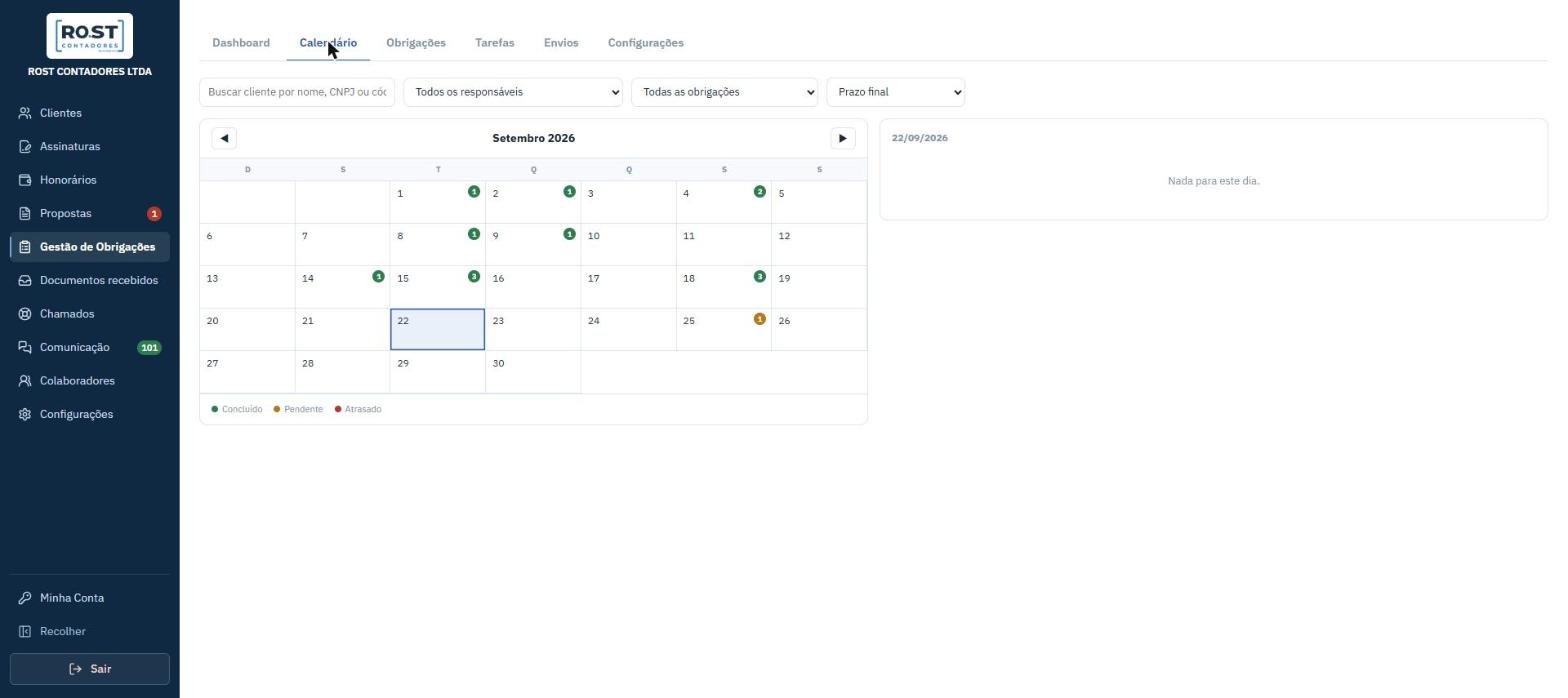The height and width of the screenshot is (698, 1568).
Task: Click the Documentos recebidos inbox icon
Action: (25, 280)
